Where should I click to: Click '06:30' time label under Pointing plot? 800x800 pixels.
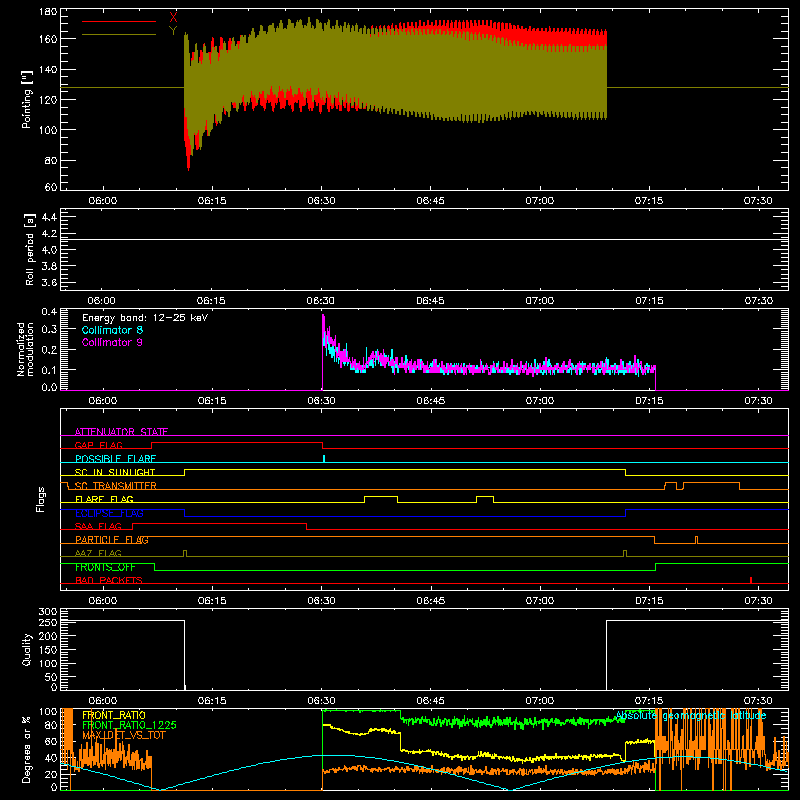[321, 201]
